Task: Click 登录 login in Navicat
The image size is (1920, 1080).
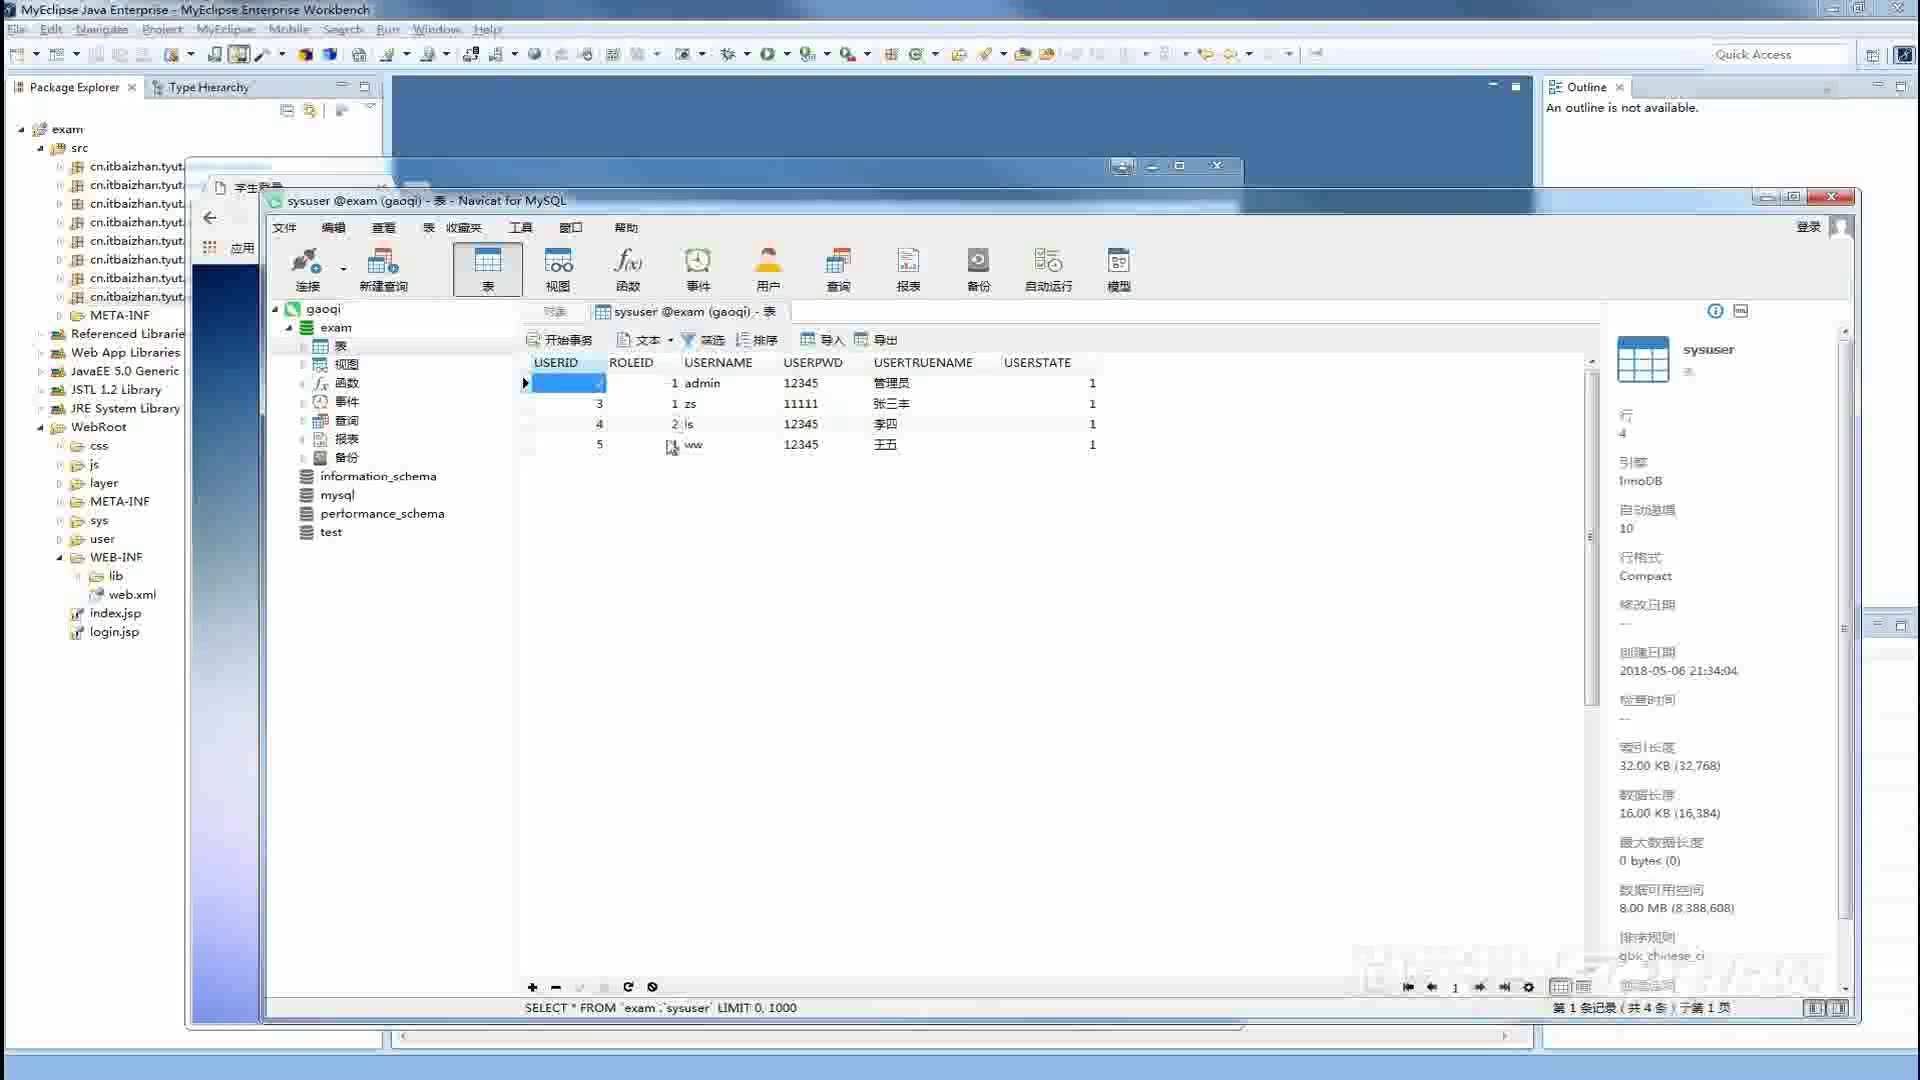Action: 1808,227
